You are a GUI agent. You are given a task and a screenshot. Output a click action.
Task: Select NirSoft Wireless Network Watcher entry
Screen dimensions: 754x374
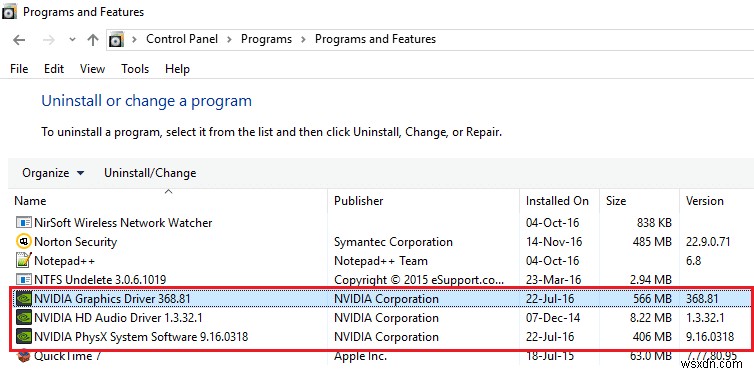pyautogui.click(x=123, y=223)
